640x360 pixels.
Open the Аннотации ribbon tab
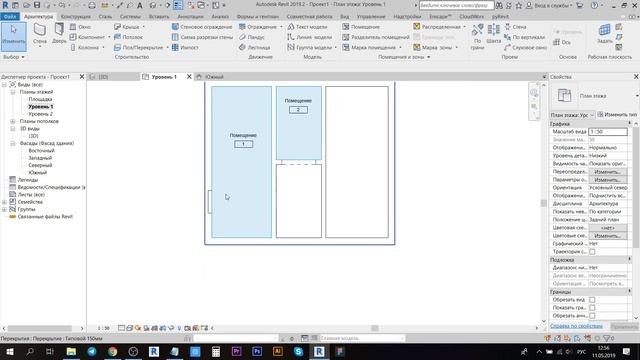[x=190, y=16]
